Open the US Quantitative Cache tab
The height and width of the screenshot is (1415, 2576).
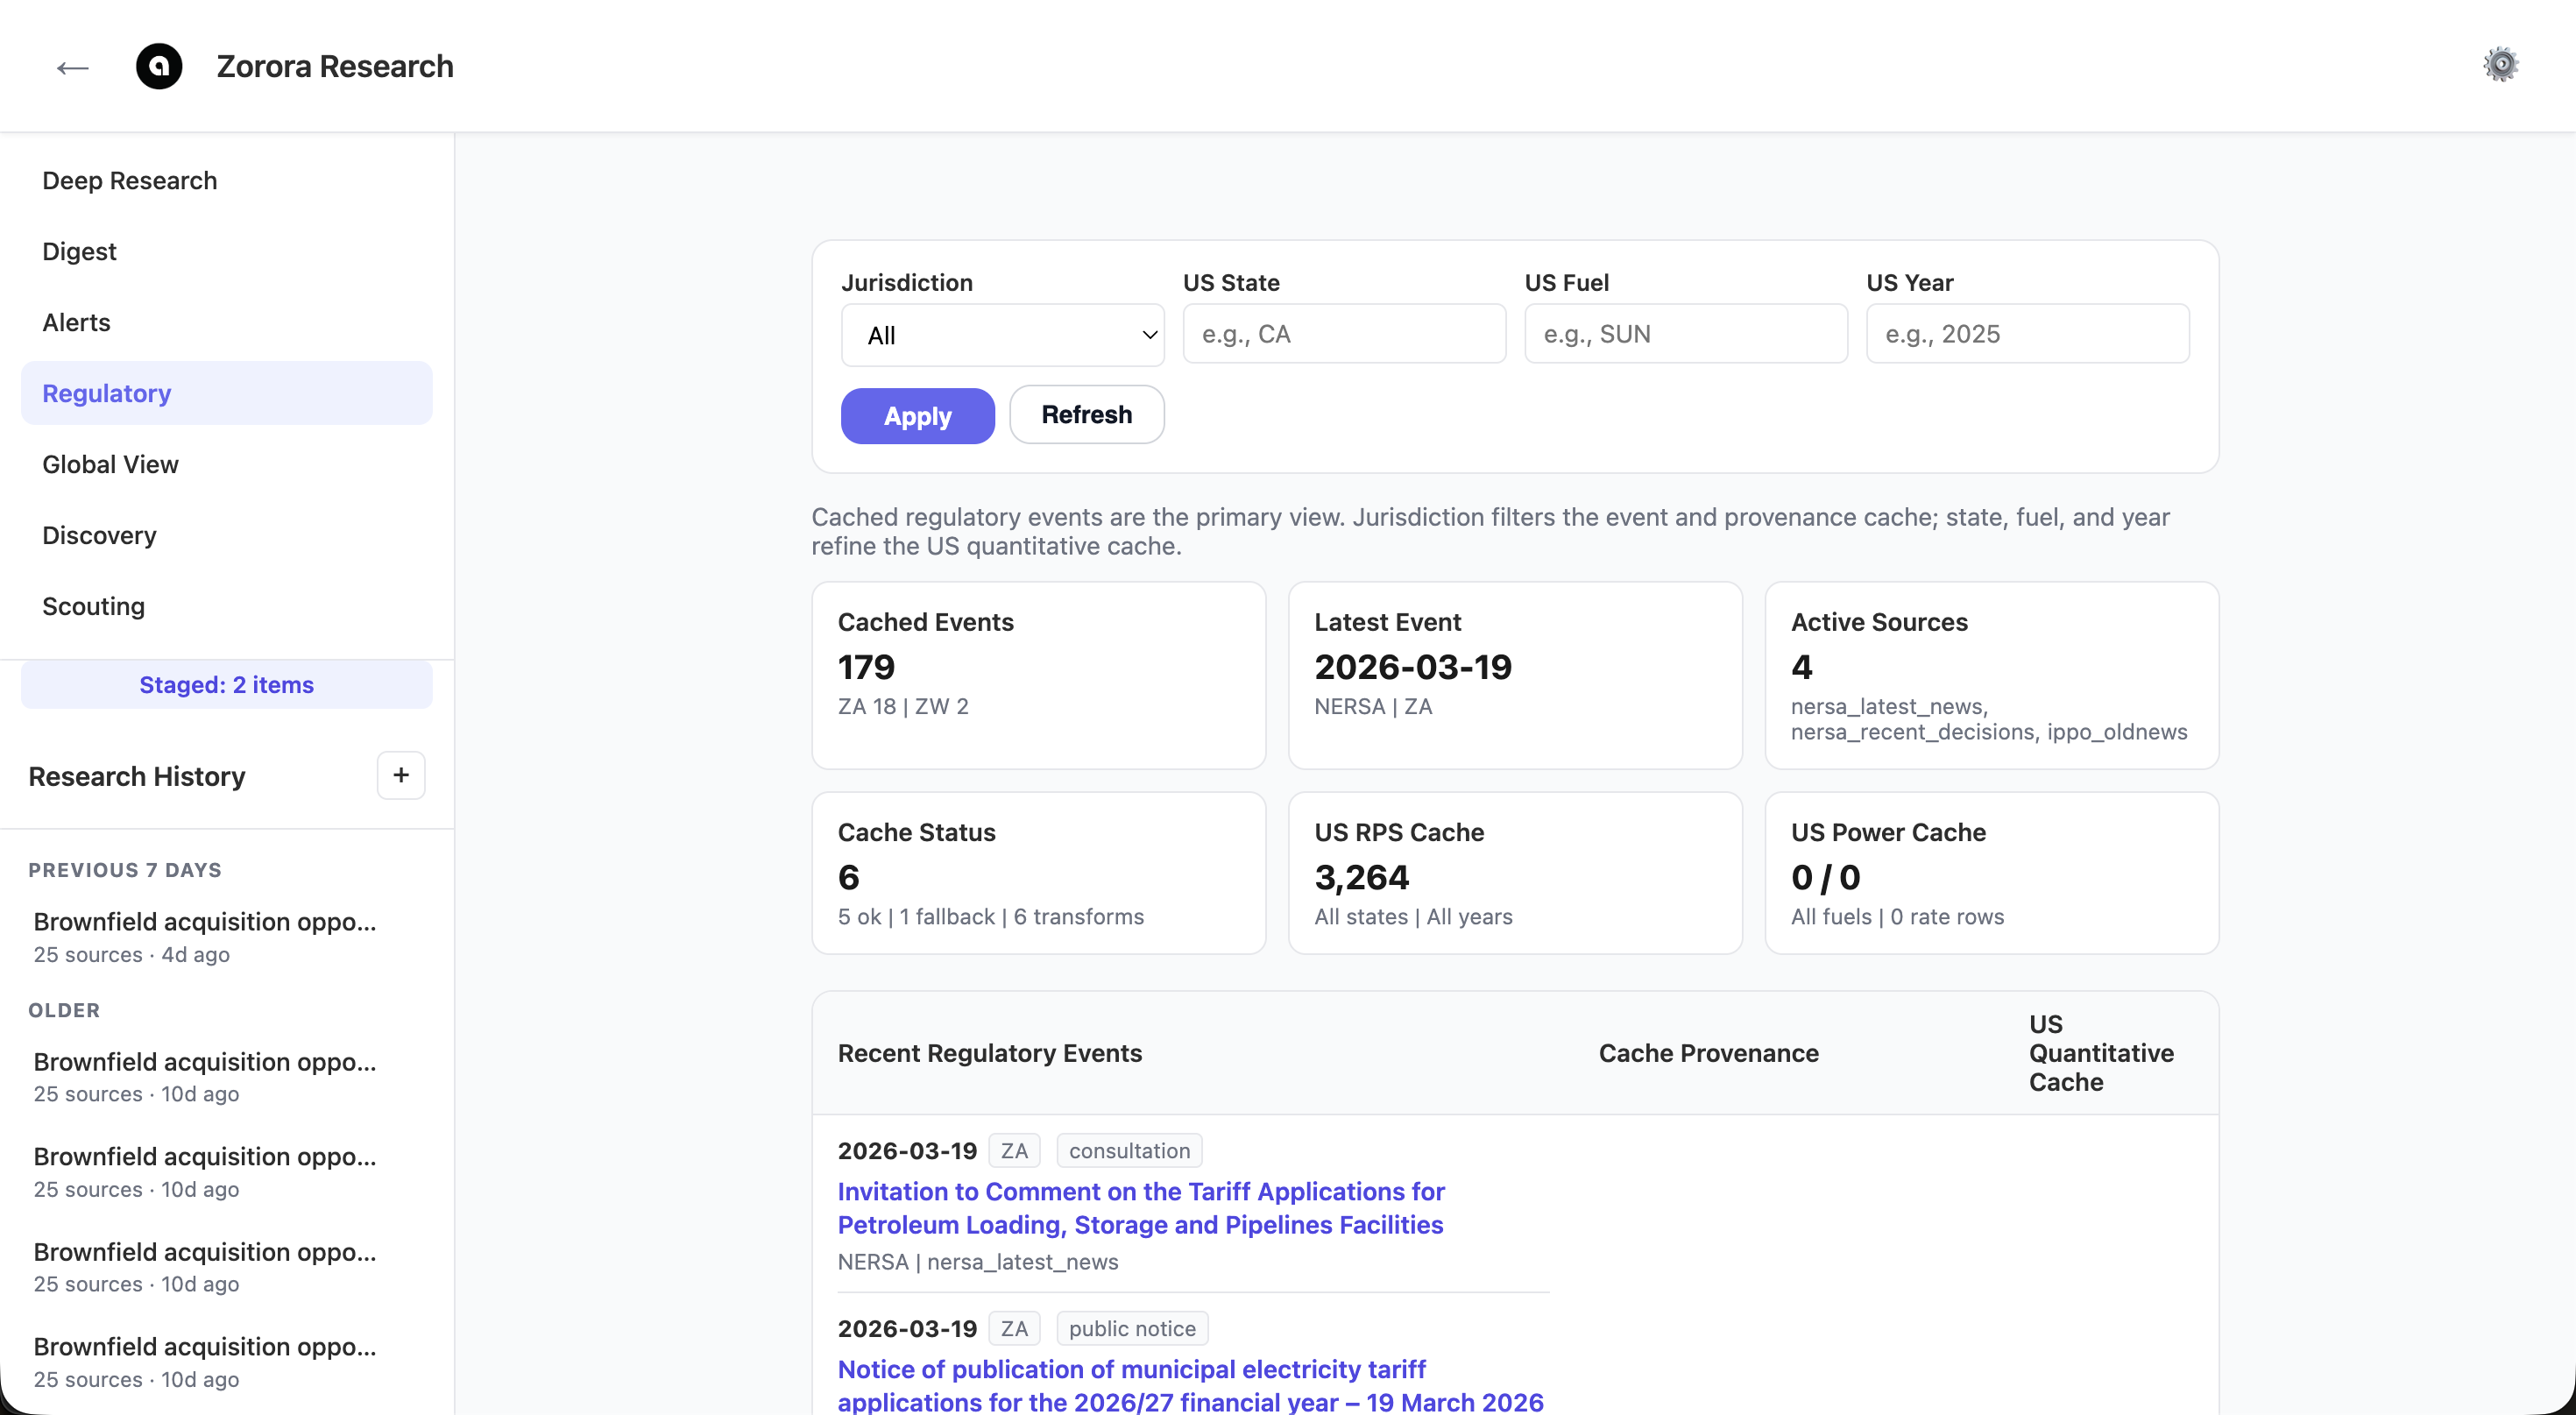click(x=2101, y=1053)
